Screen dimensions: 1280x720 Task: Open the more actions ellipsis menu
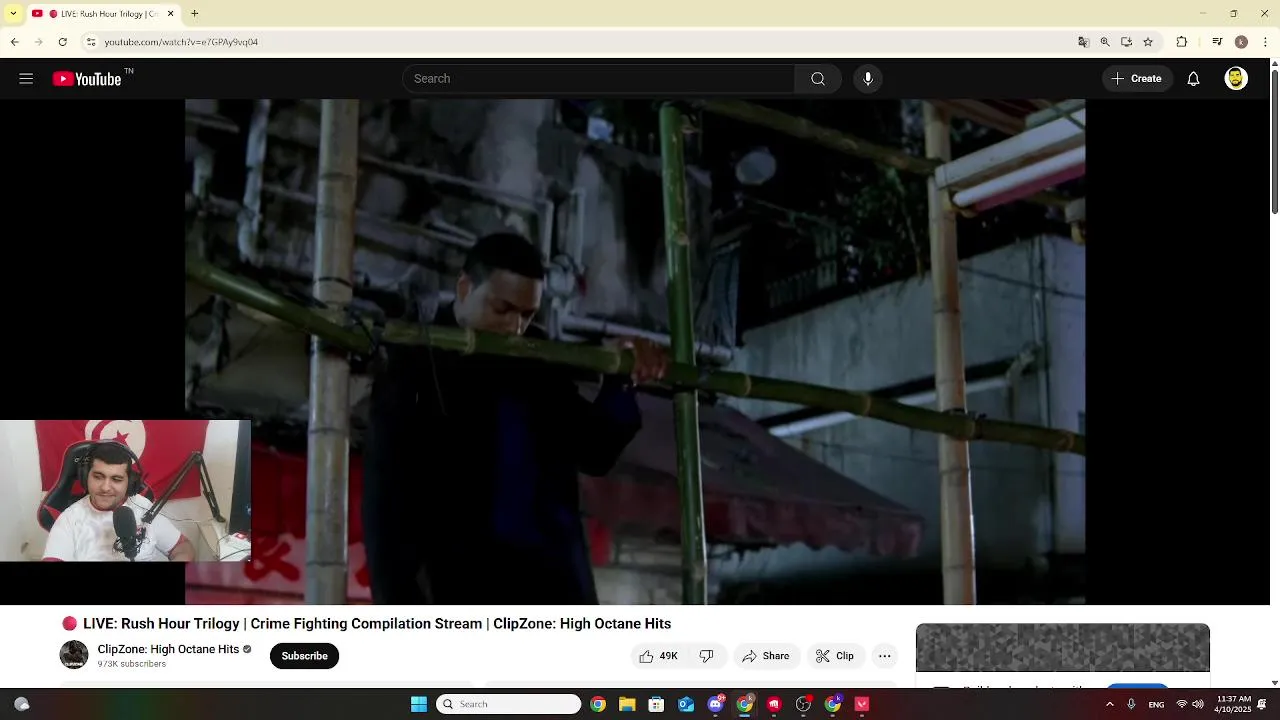pos(884,656)
